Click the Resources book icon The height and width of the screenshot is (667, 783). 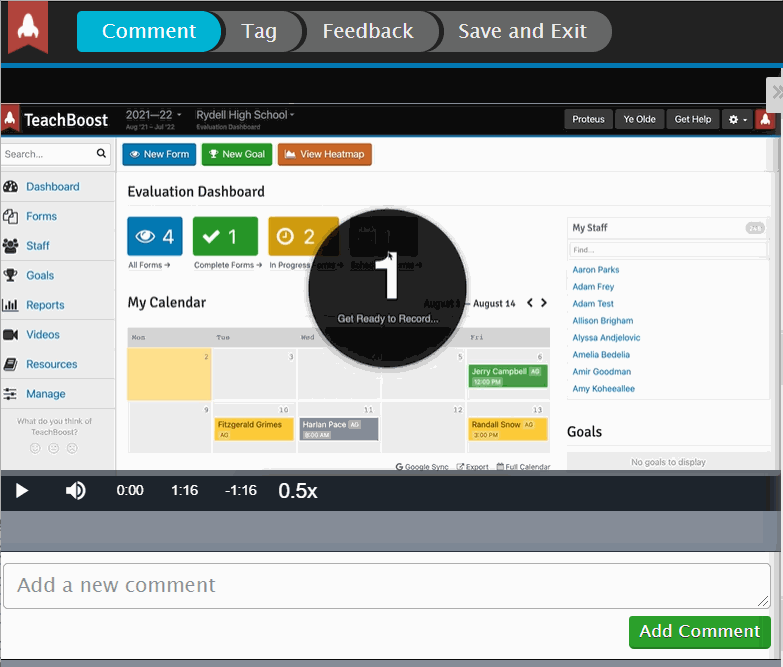[x=10, y=364]
